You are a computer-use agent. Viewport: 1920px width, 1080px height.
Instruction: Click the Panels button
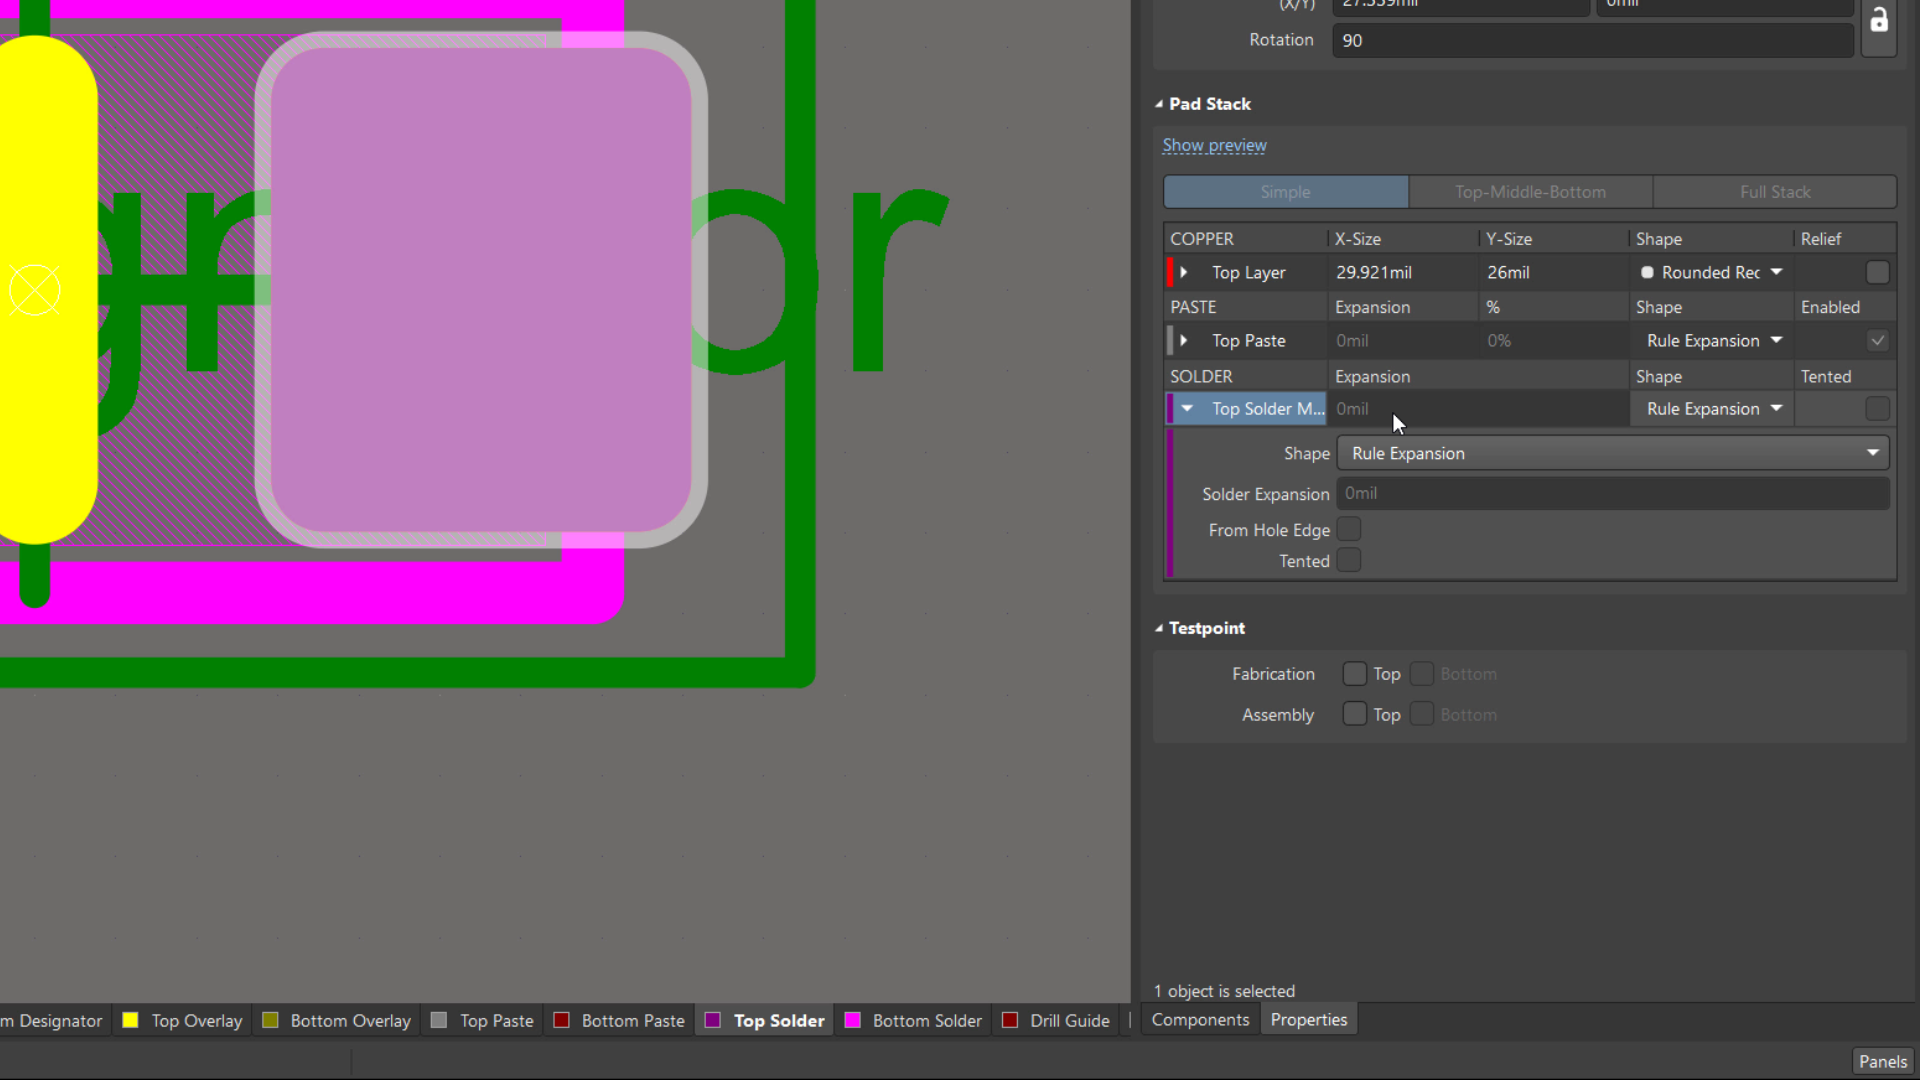1883,1061
